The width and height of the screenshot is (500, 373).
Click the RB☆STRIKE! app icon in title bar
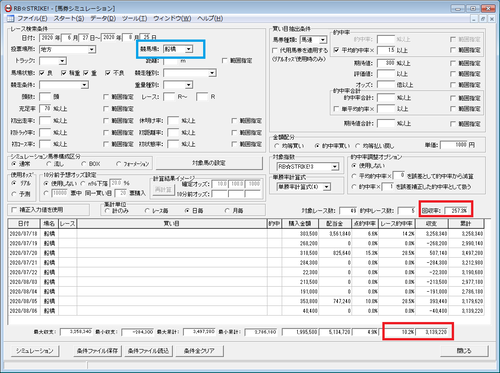click(x=8, y=8)
